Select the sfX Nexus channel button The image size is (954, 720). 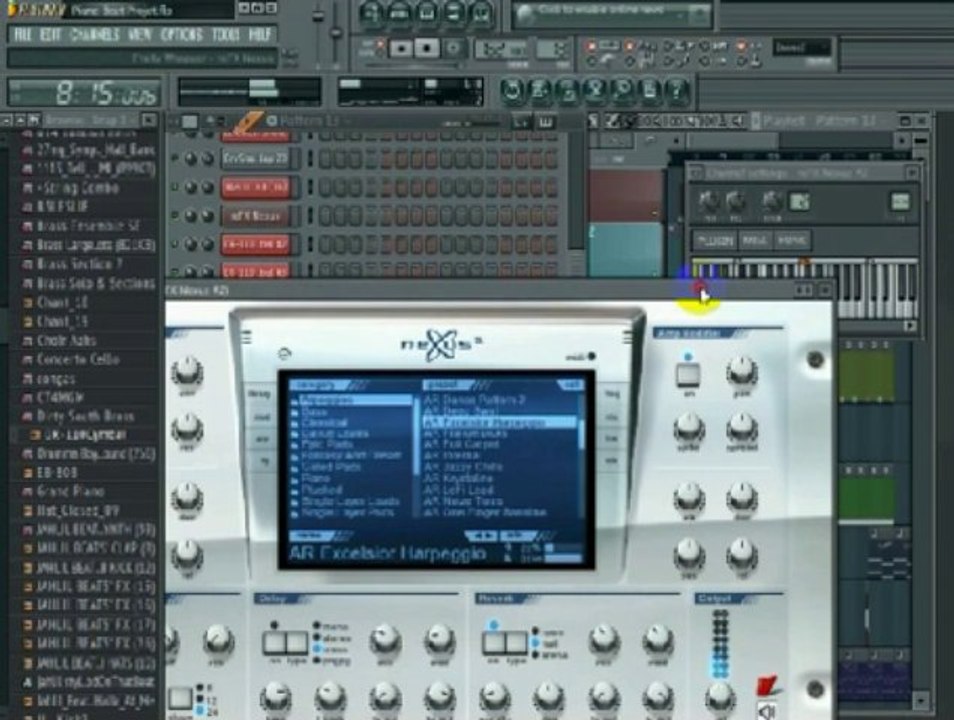tap(256, 215)
